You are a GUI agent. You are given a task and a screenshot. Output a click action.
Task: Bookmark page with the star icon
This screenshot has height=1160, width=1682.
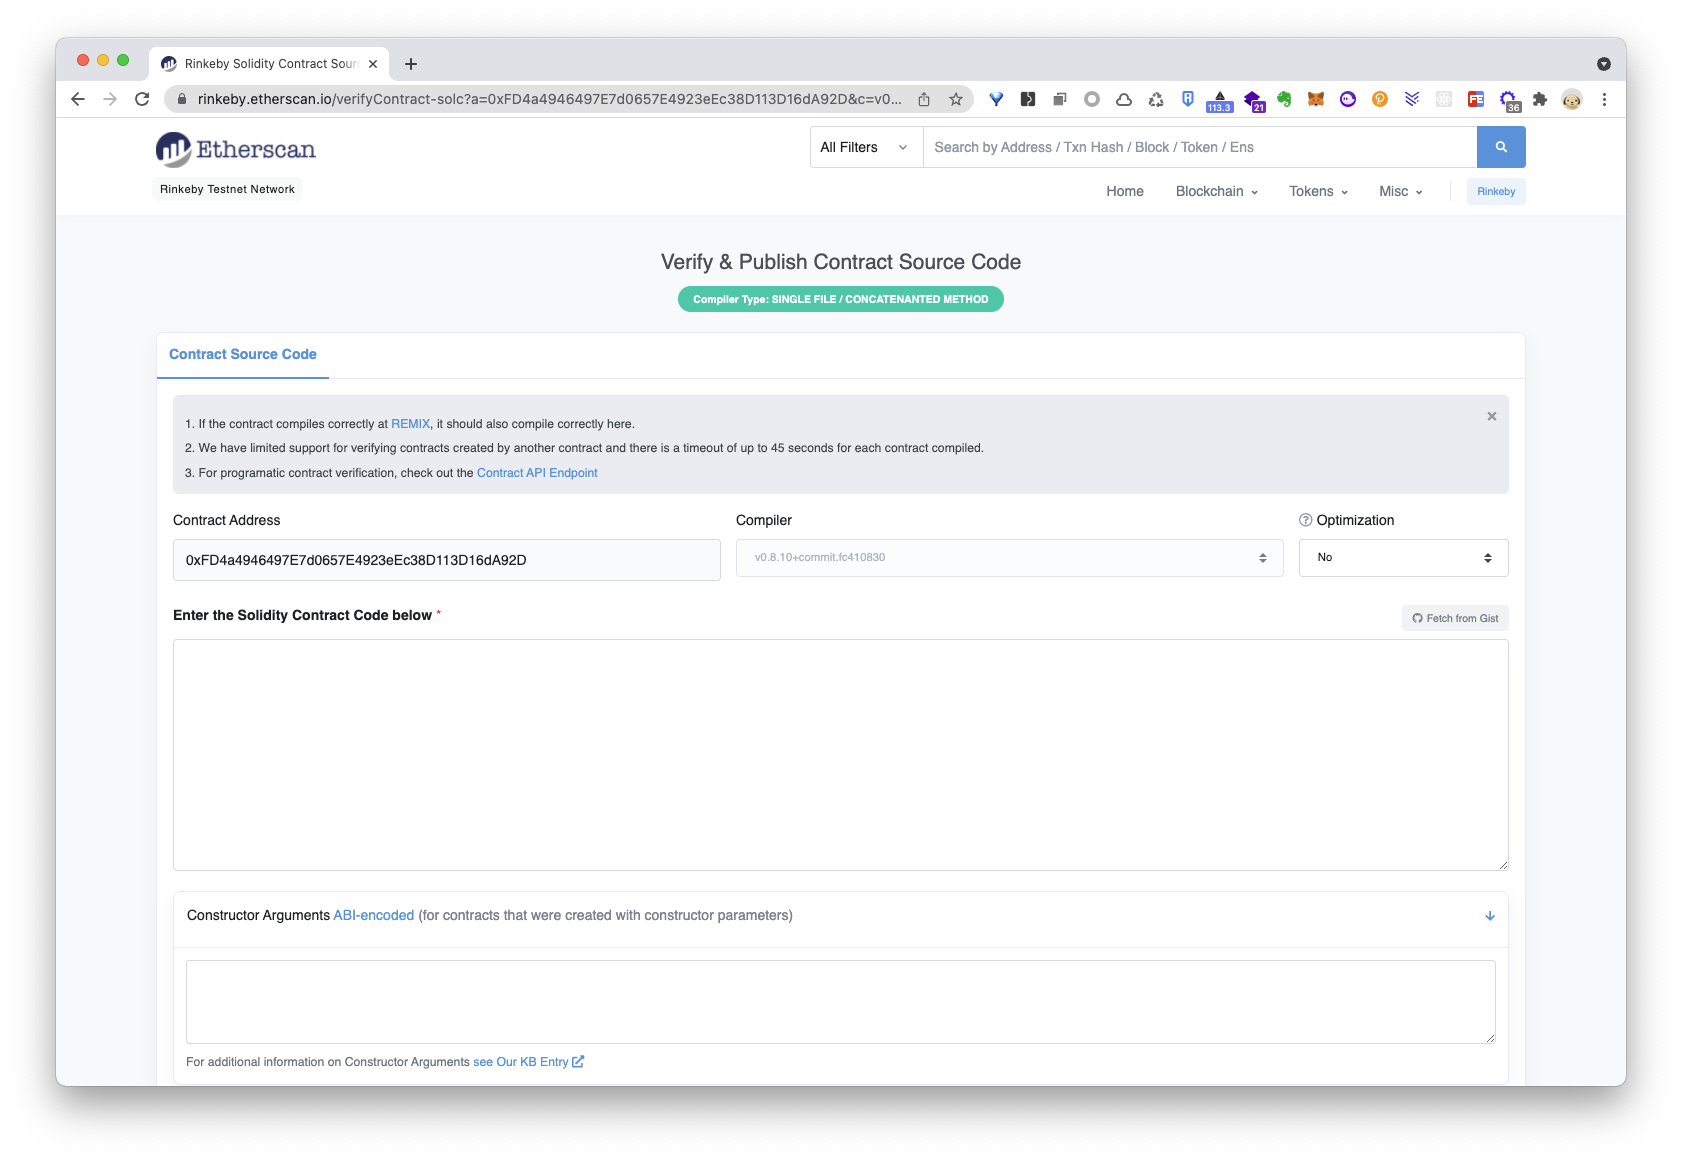[956, 99]
